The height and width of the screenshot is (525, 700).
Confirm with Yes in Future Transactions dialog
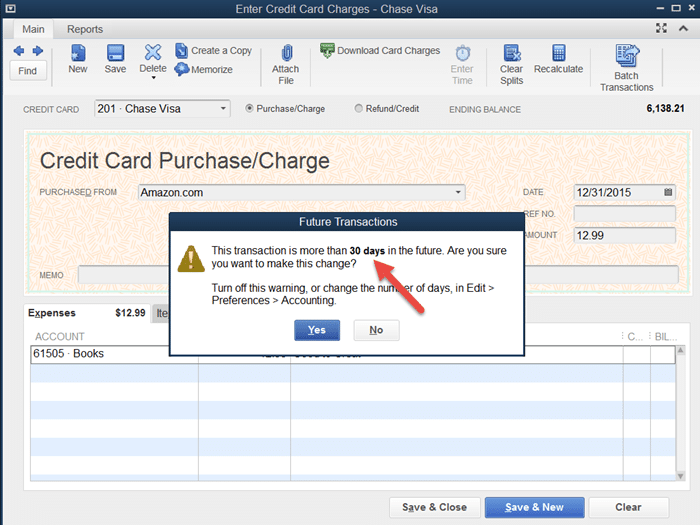pyautogui.click(x=317, y=330)
